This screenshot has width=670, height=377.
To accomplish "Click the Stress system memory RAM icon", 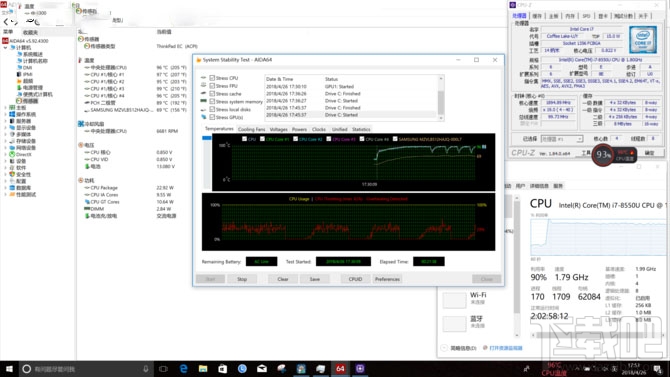I will (x=203, y=101).
